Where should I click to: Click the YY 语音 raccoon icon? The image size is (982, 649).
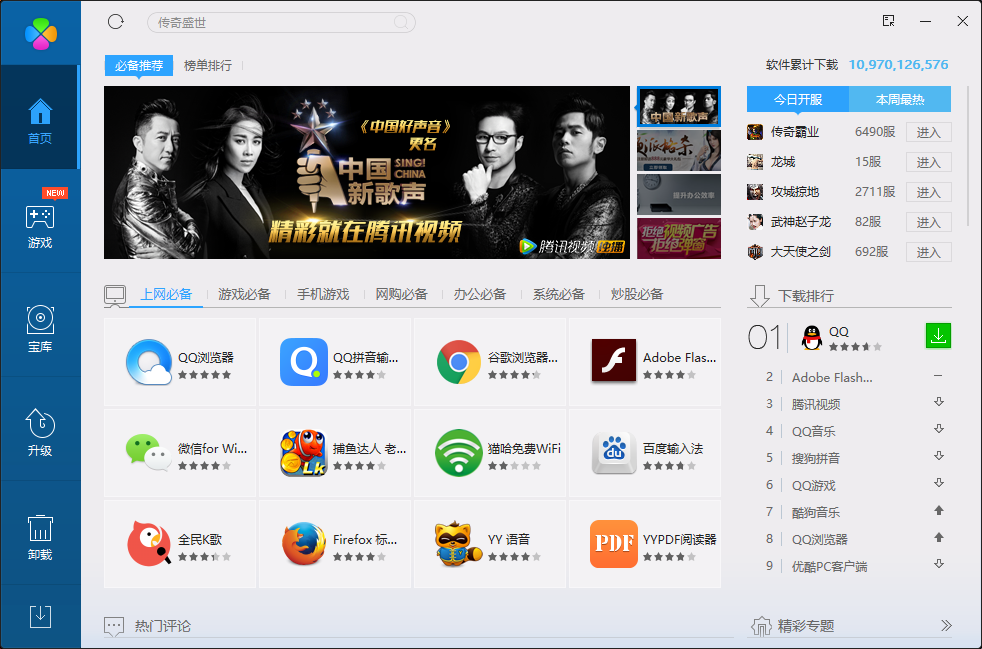[x=458, y=544]
